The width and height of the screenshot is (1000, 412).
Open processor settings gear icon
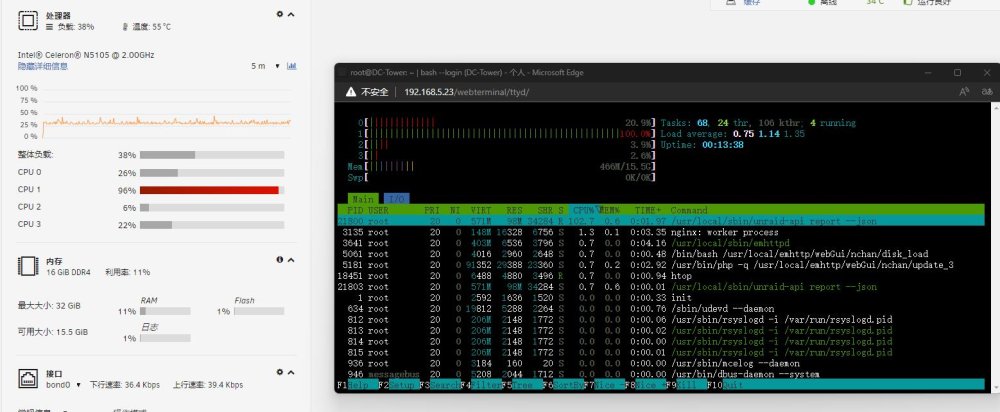pos(279,14)
